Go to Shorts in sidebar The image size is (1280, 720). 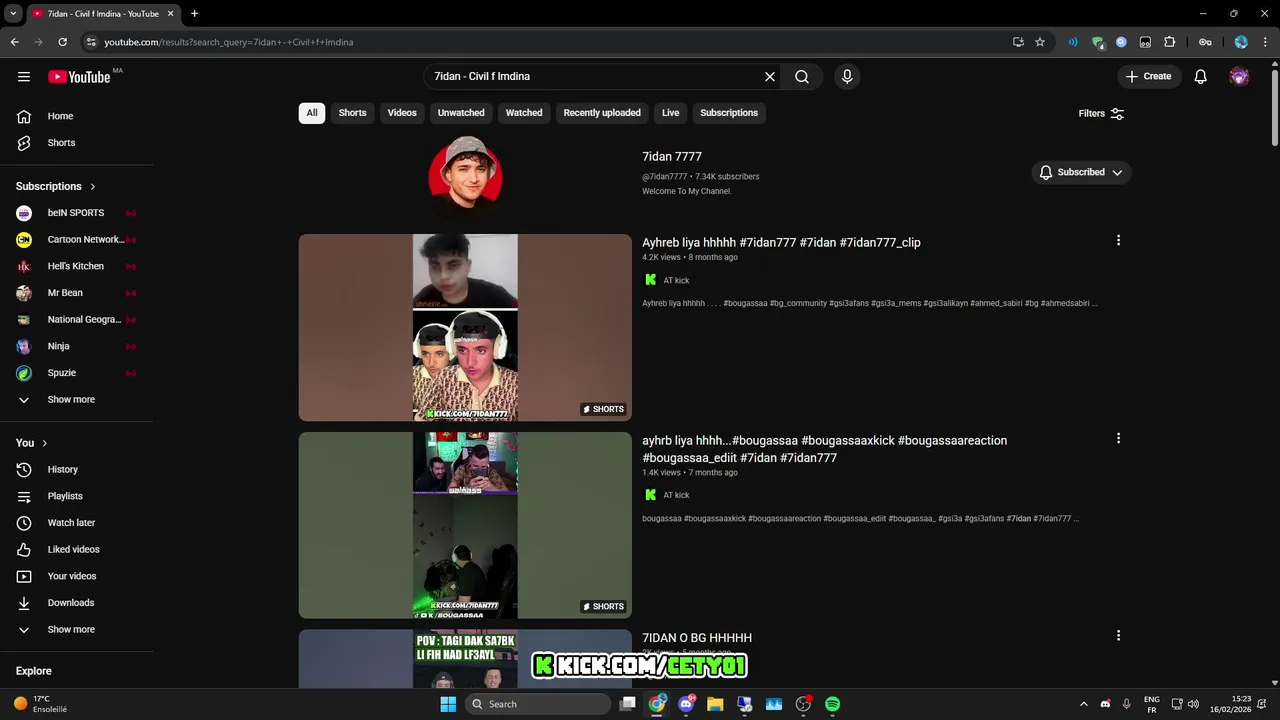tap(77, 143)
